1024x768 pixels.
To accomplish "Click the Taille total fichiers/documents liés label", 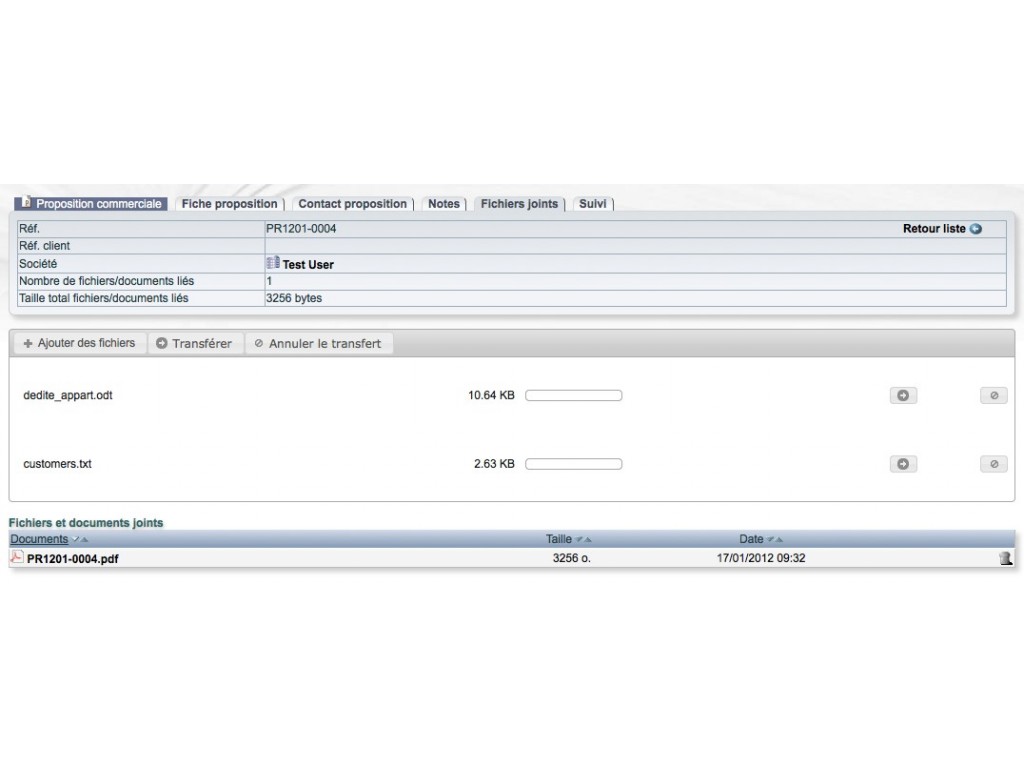I will (x=104, y=298).
